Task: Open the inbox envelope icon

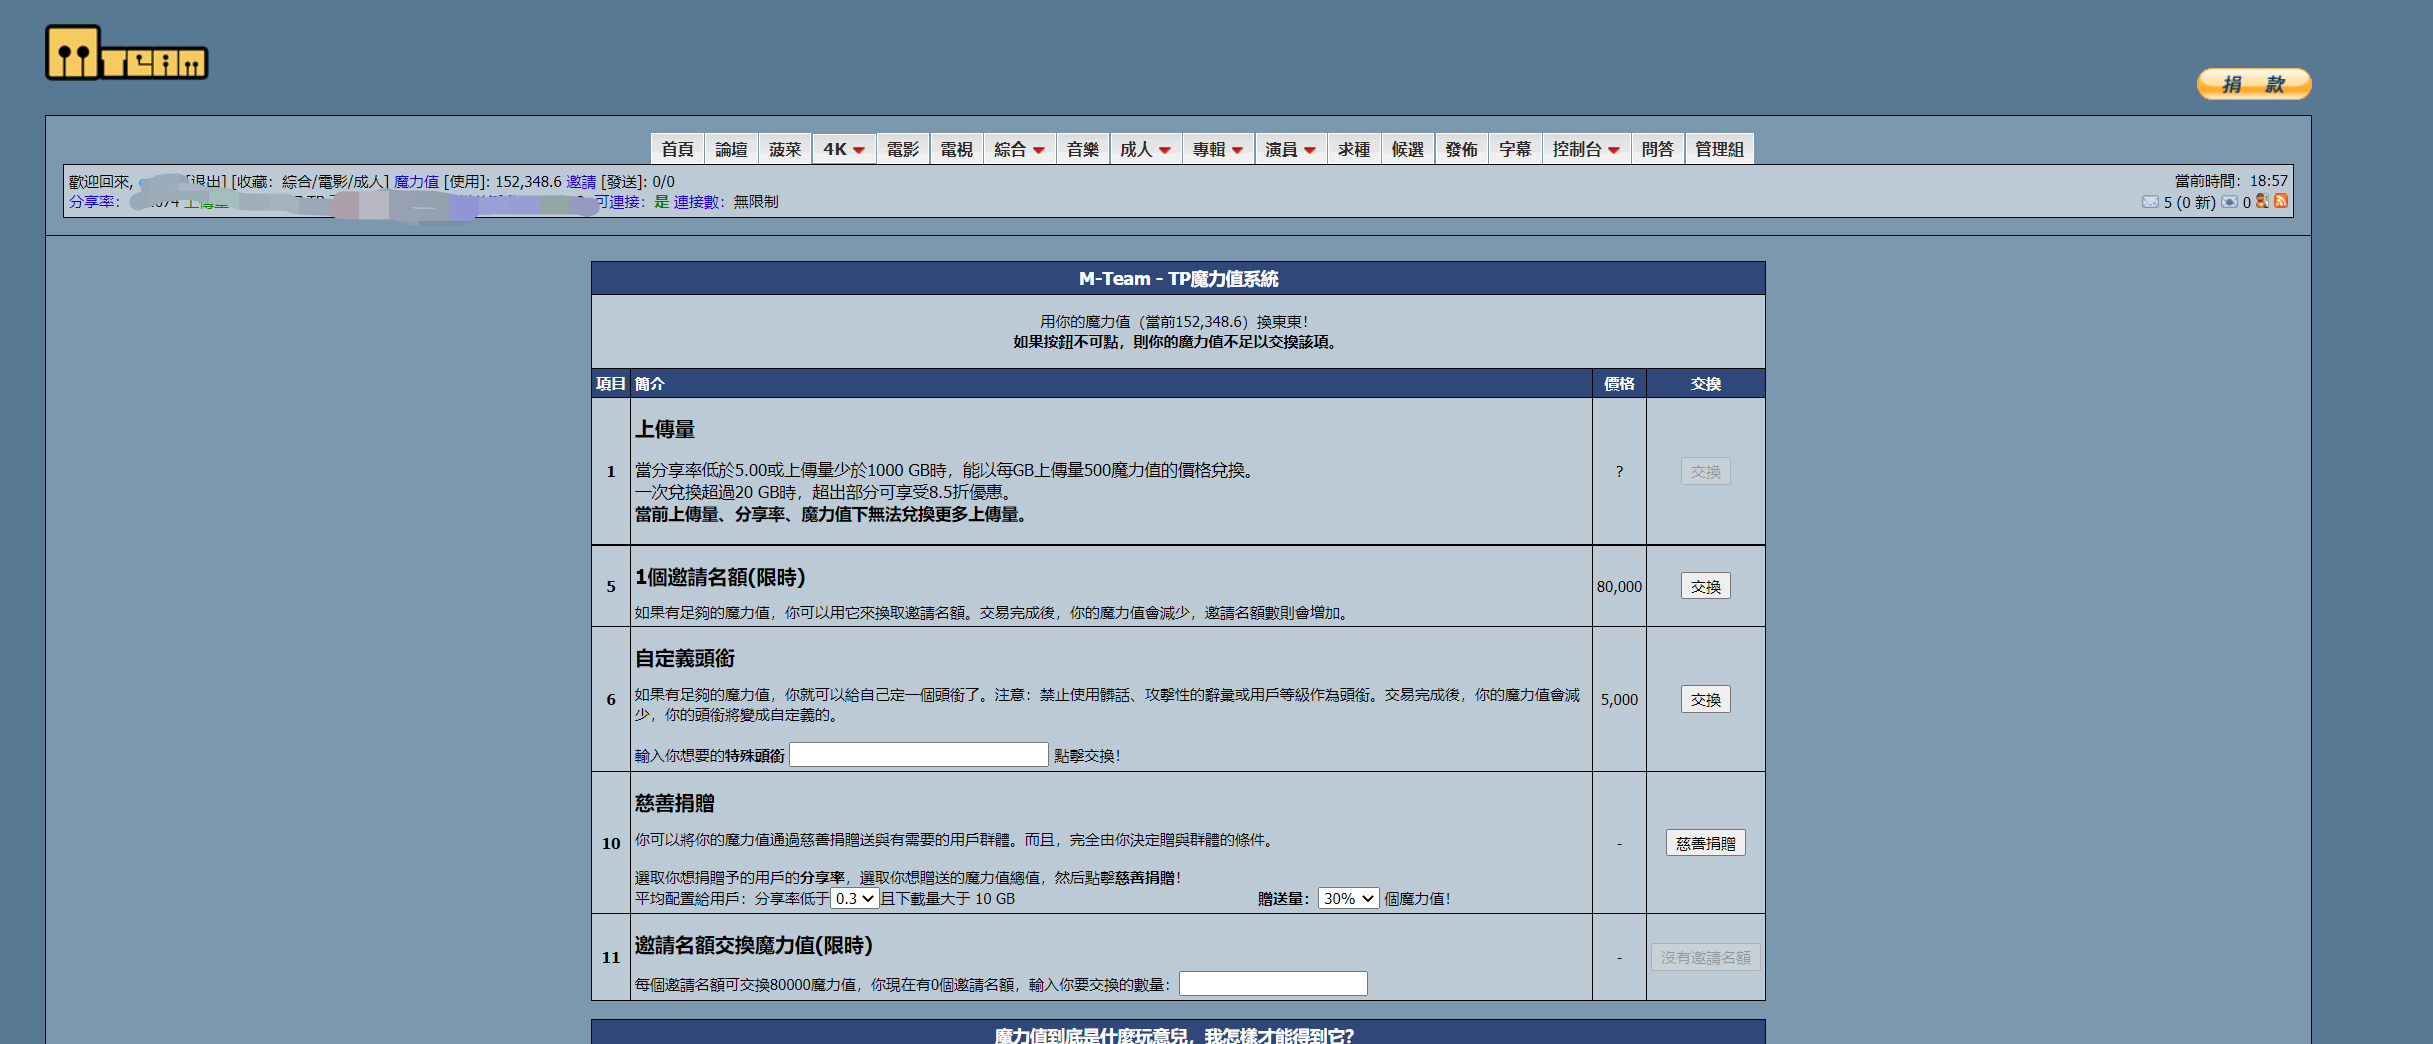Action: pos(2150,202)
